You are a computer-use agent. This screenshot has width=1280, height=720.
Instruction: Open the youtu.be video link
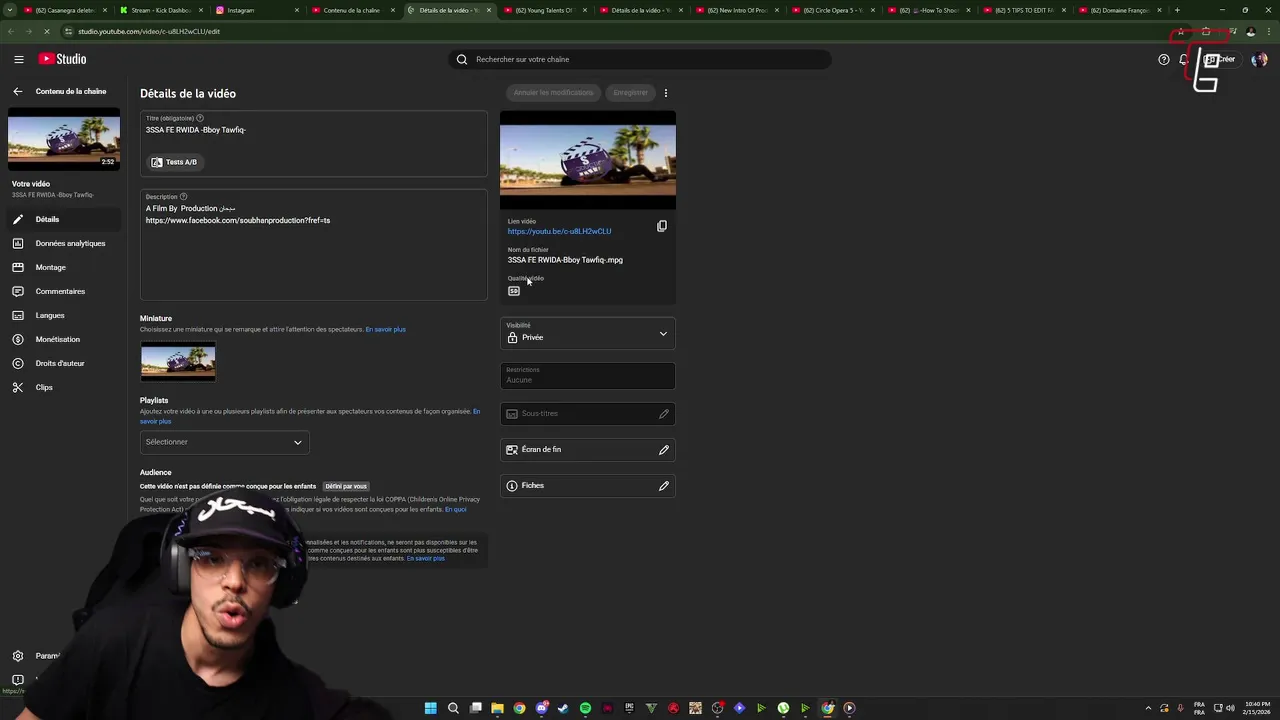(559, 232)
